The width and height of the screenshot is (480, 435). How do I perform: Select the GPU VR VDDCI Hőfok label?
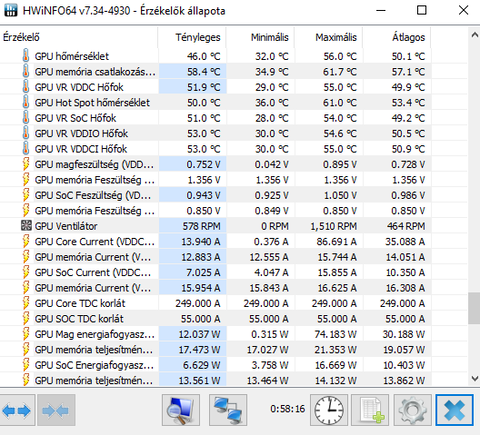(81, 149)
